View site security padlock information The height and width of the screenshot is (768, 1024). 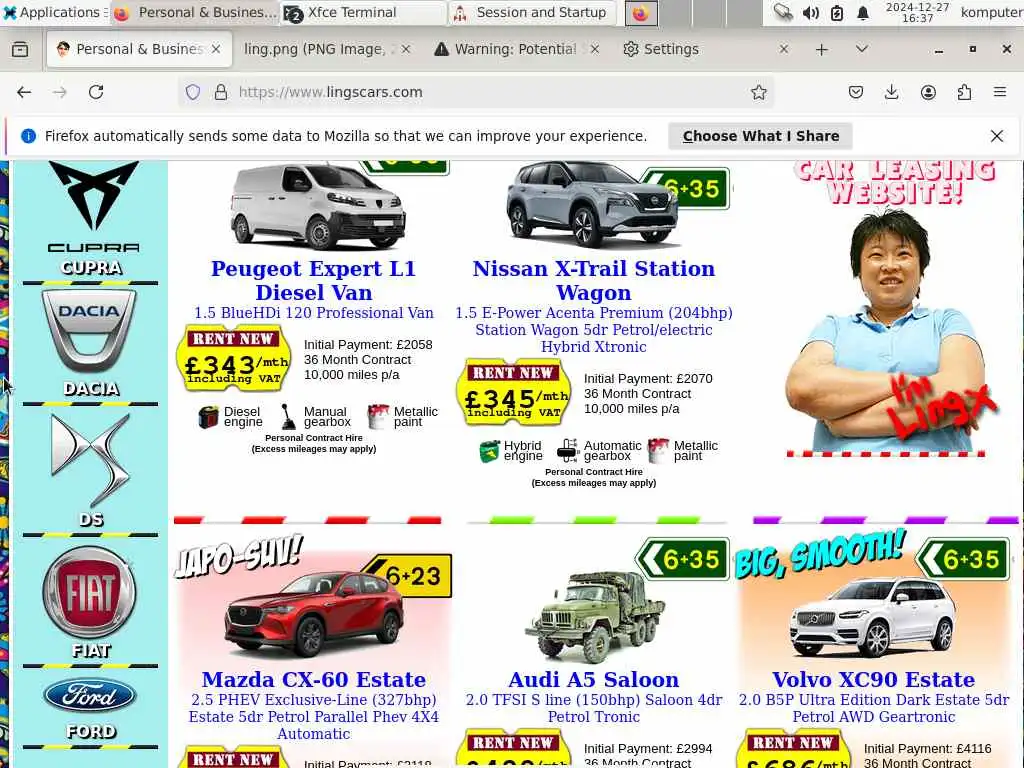pos(221,92)
